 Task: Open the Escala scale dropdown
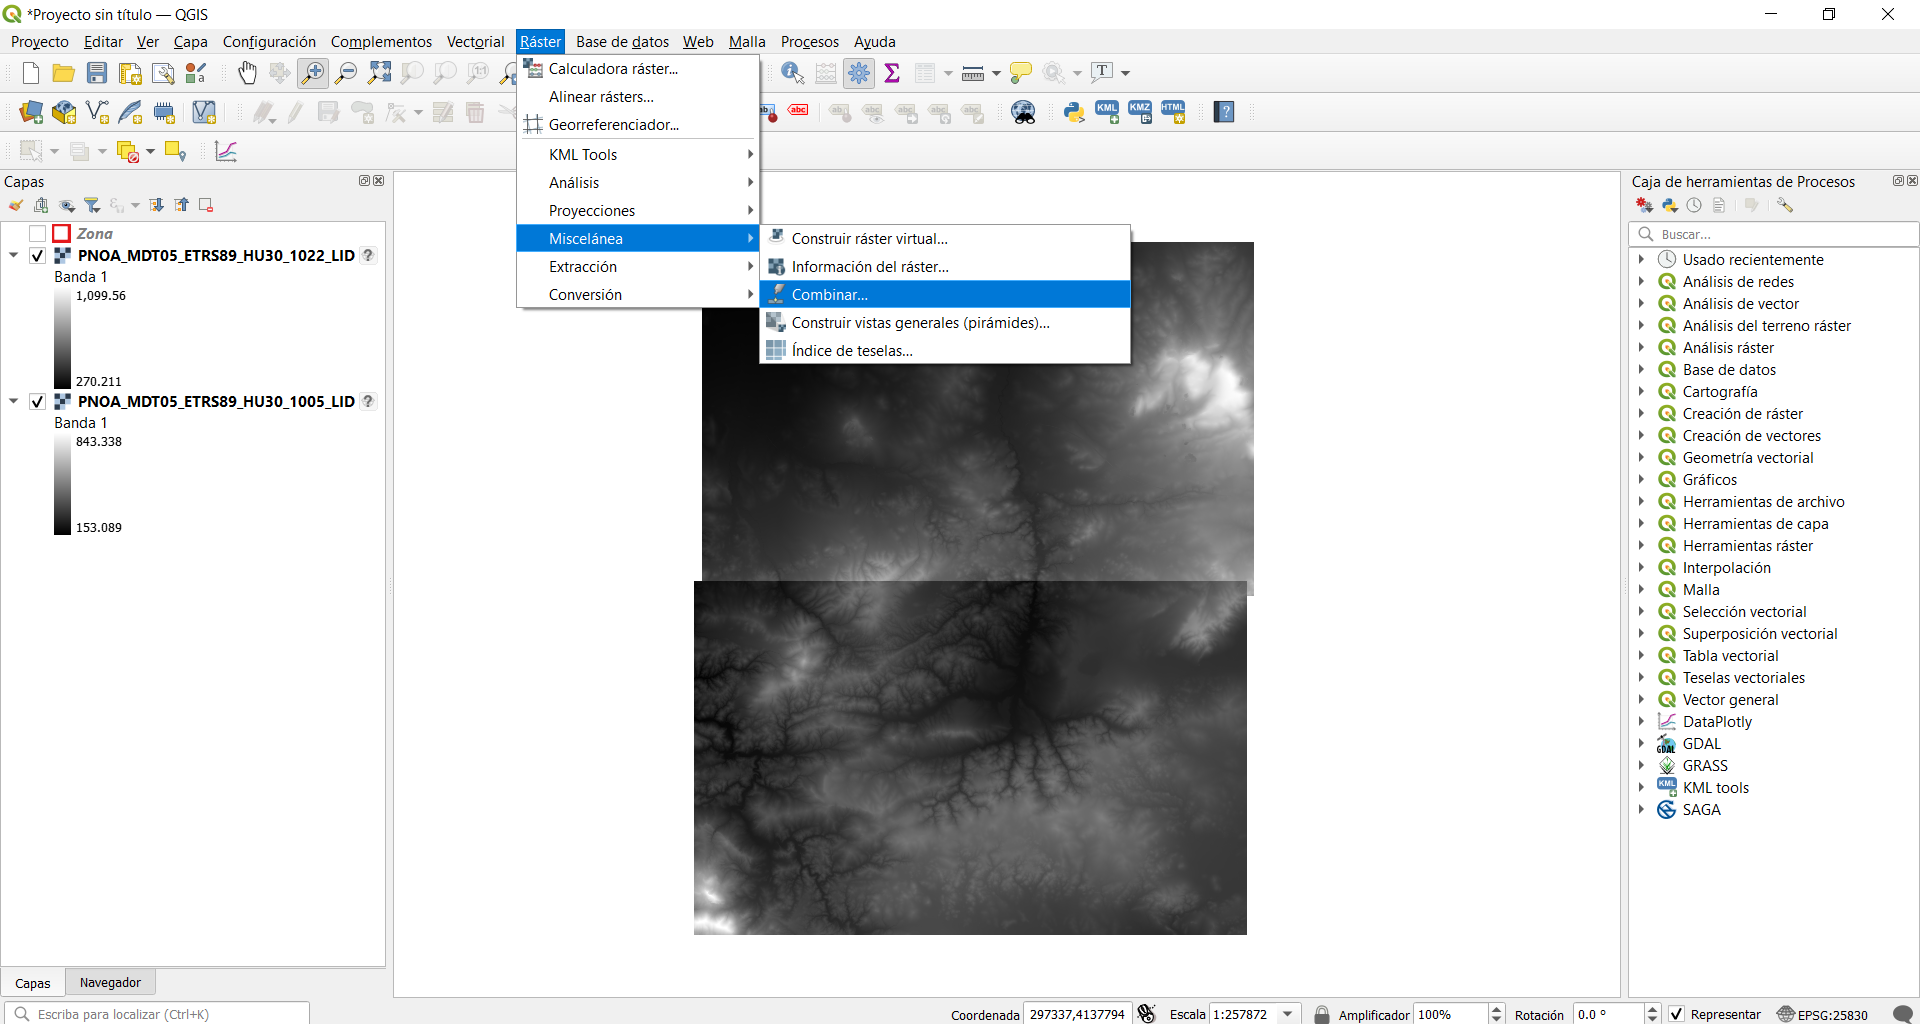(1288, 1014)
